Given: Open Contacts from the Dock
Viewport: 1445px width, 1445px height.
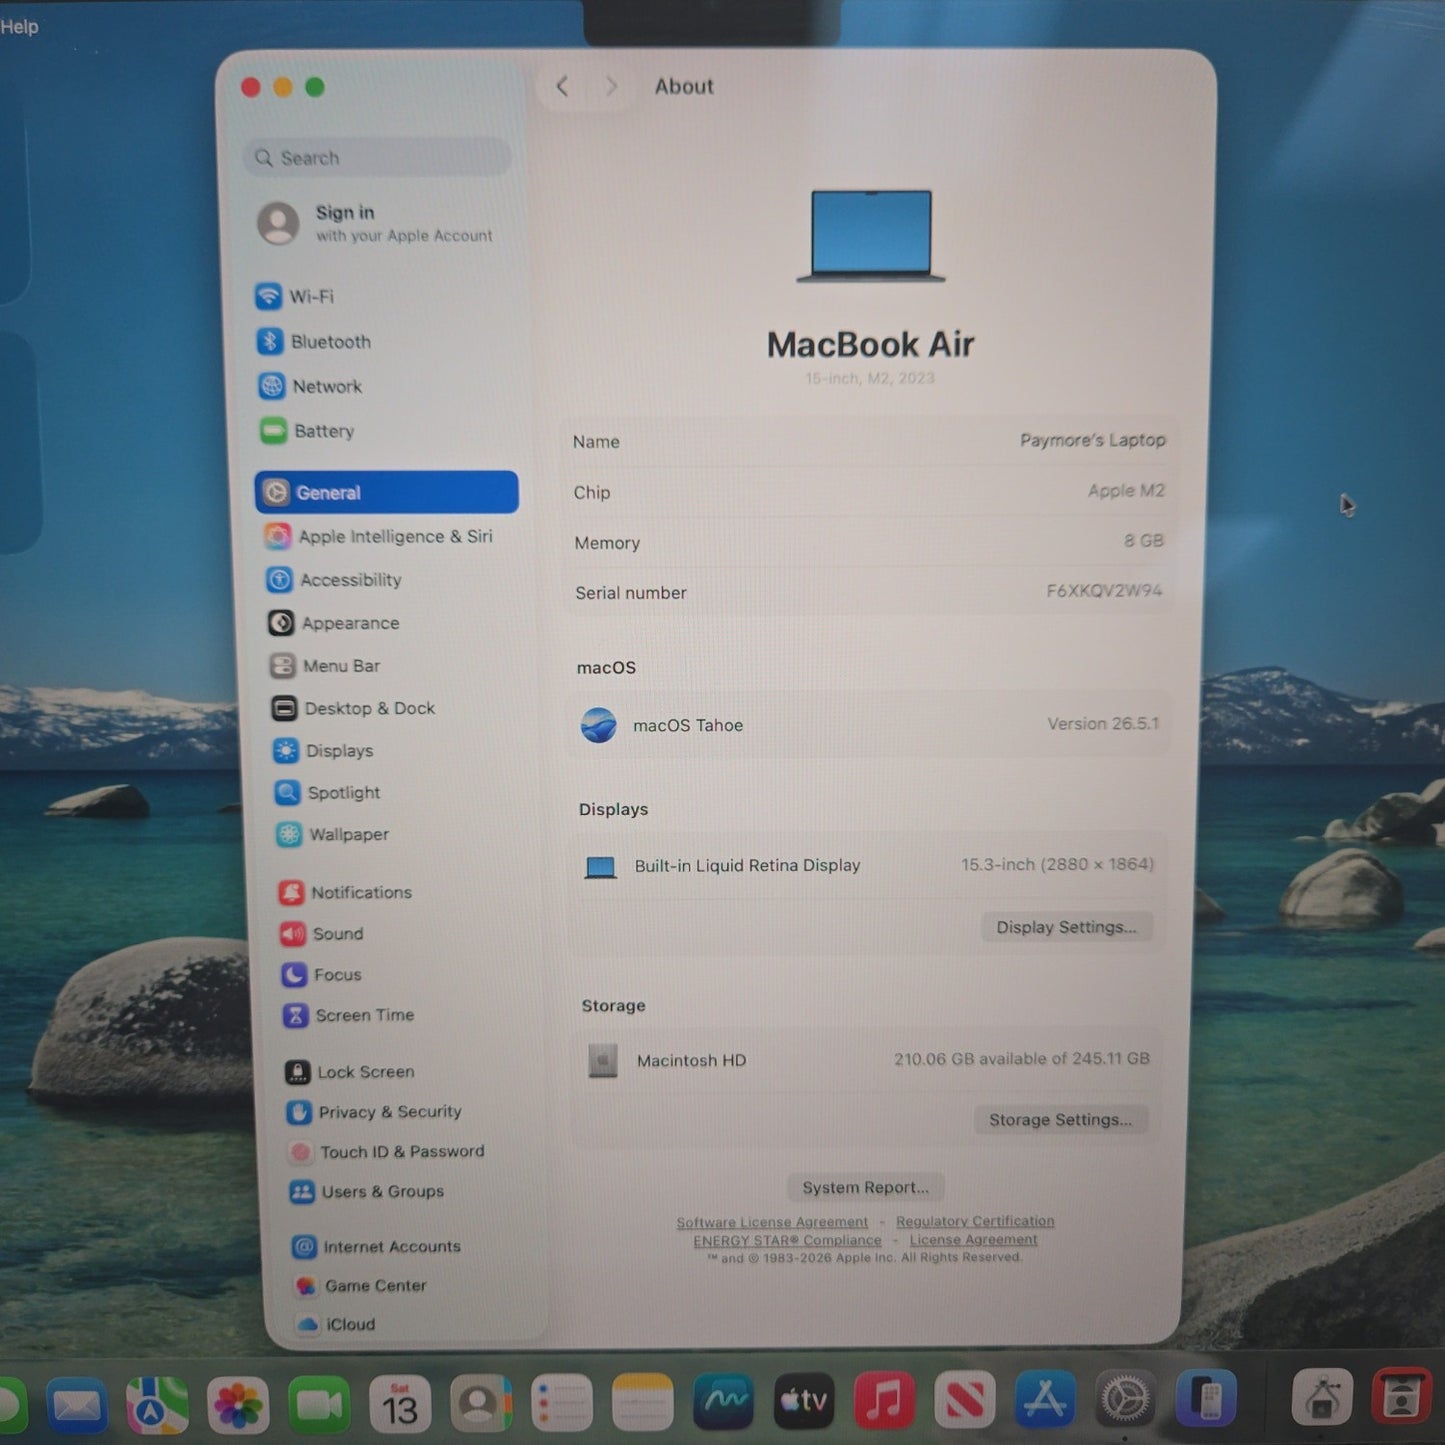Looking at the screenshot, I should [481, 1405].
